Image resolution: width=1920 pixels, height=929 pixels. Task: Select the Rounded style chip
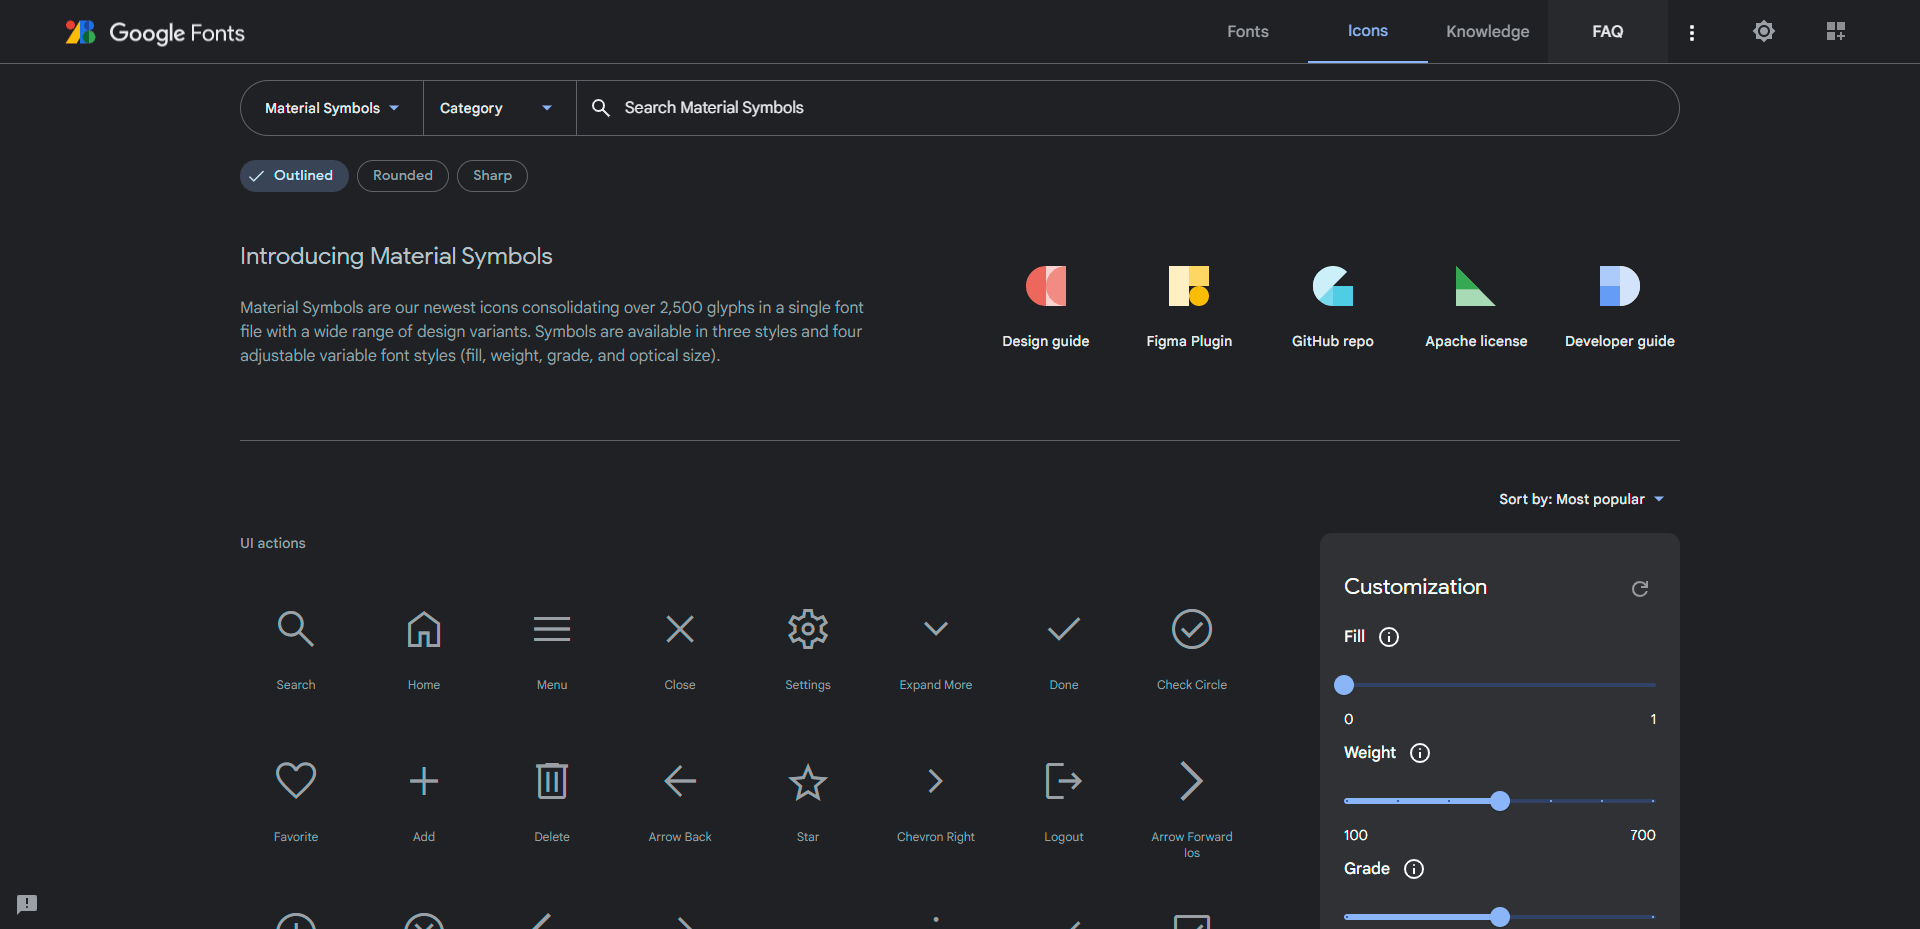pyautogui.click(x=403, y=176)
